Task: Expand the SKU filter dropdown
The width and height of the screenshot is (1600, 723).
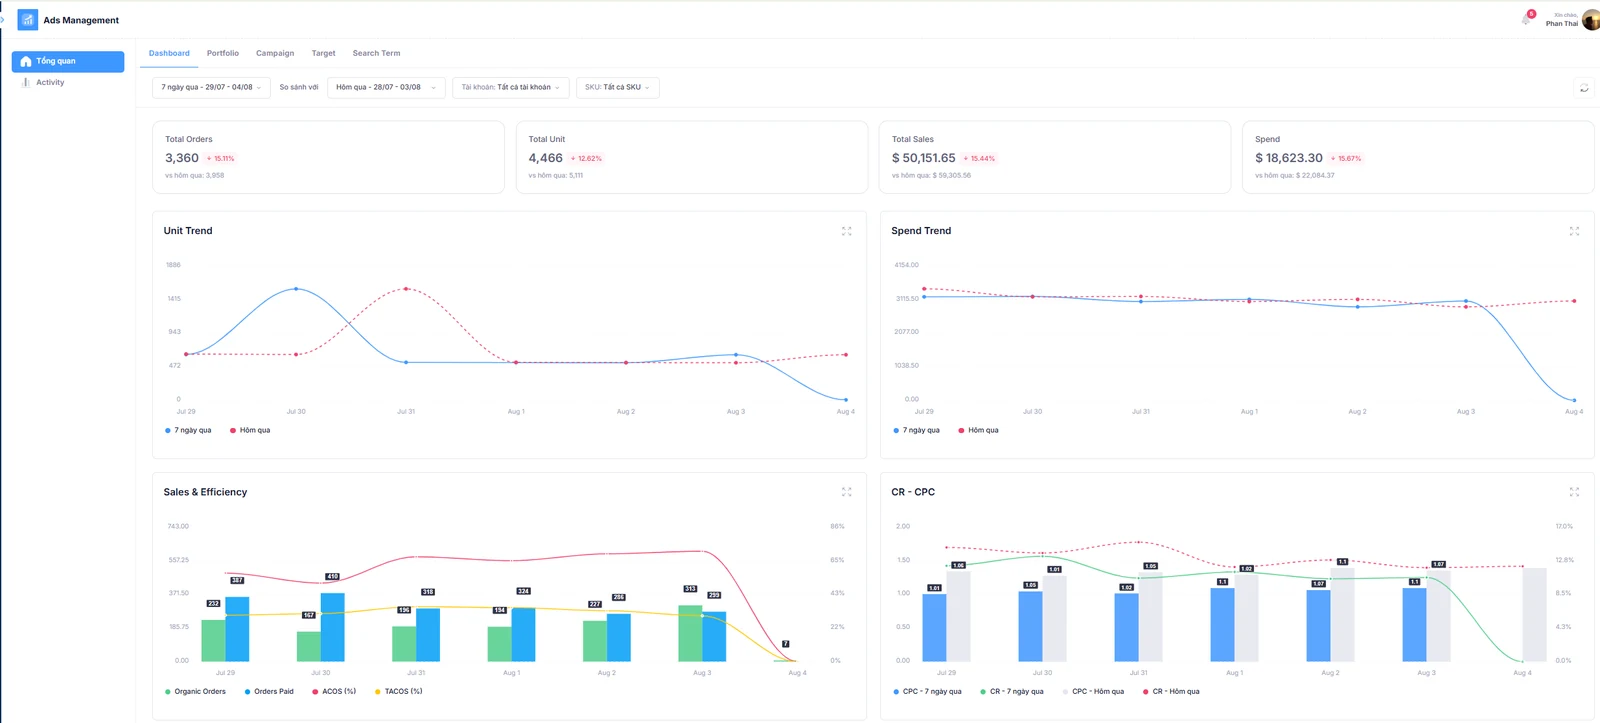Action: [617, 87]
